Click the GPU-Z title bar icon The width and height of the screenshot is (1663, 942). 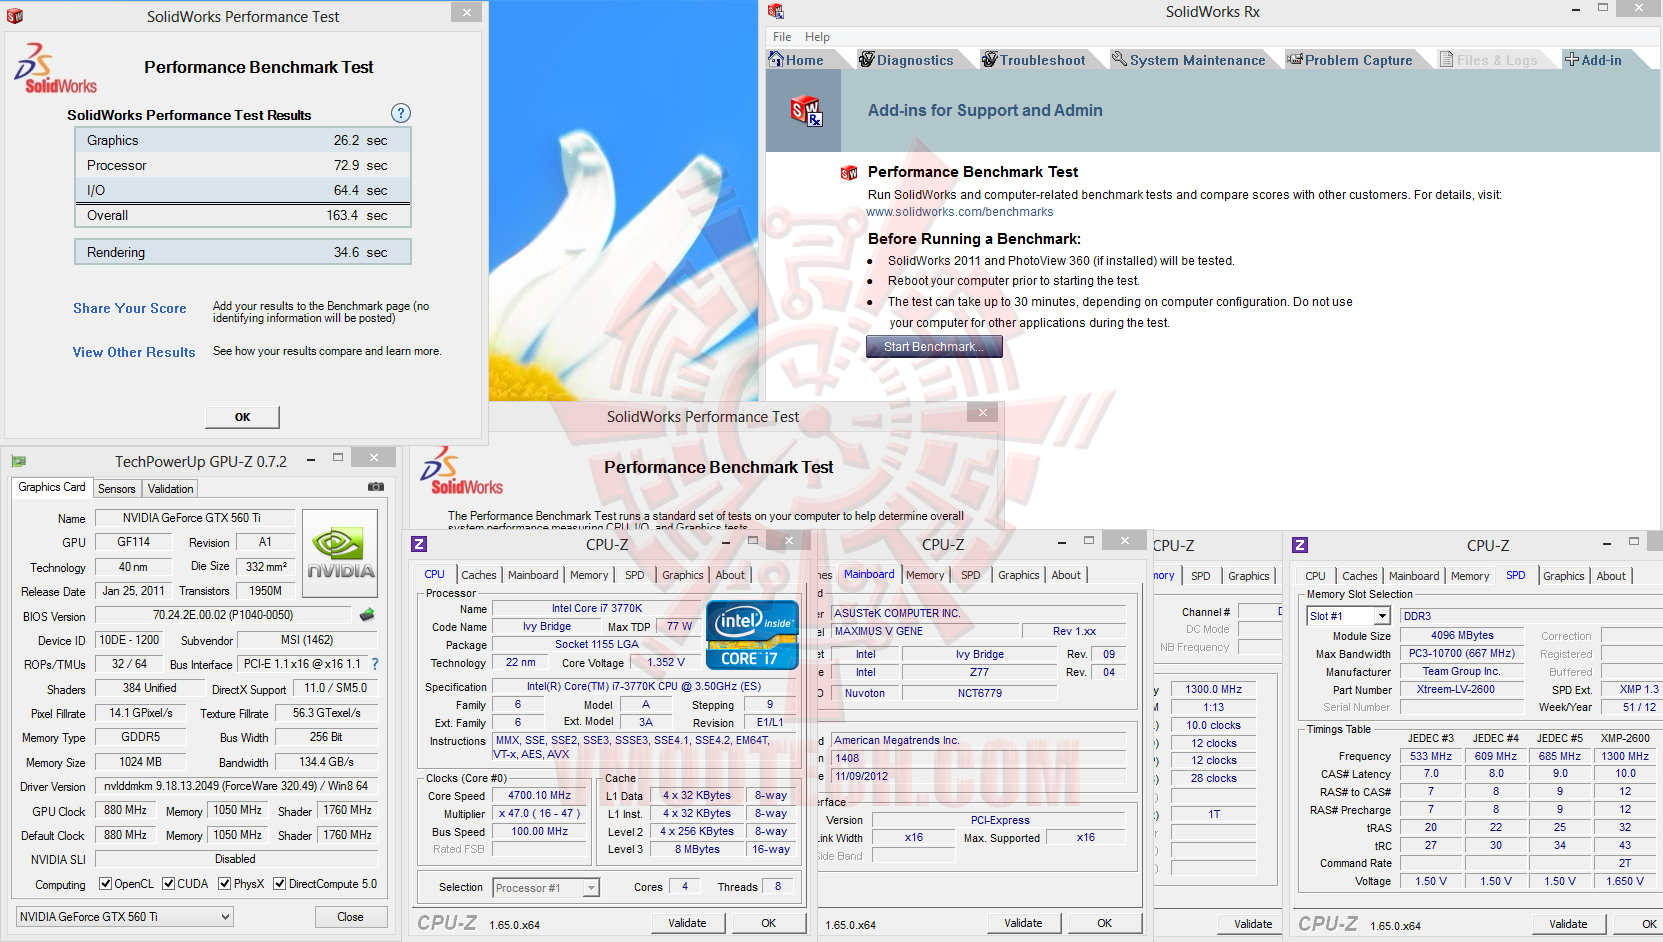coord(18,461)
